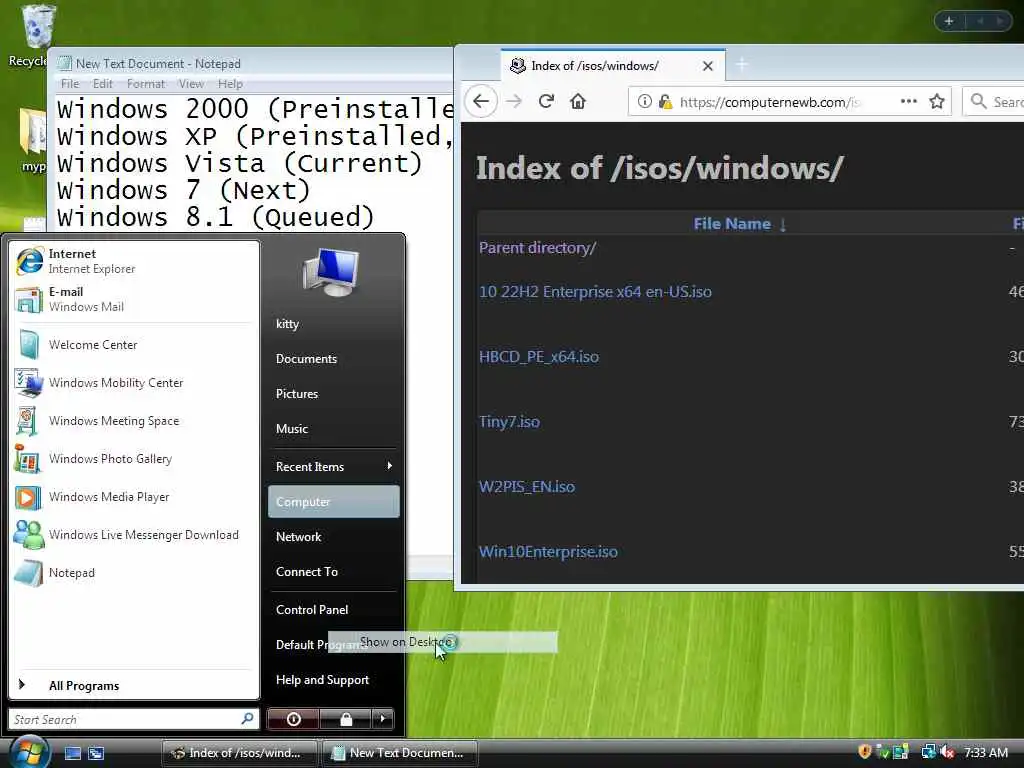Screen dimensions: 1024x768
Task: Start Windows Meeting Space
Action: point(134,421)
